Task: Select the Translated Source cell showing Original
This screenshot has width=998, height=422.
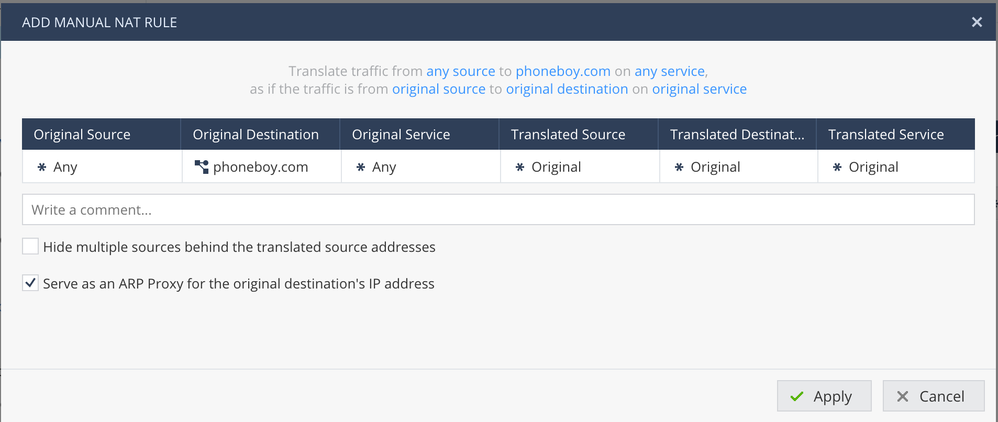Action: tap(580, 167)
